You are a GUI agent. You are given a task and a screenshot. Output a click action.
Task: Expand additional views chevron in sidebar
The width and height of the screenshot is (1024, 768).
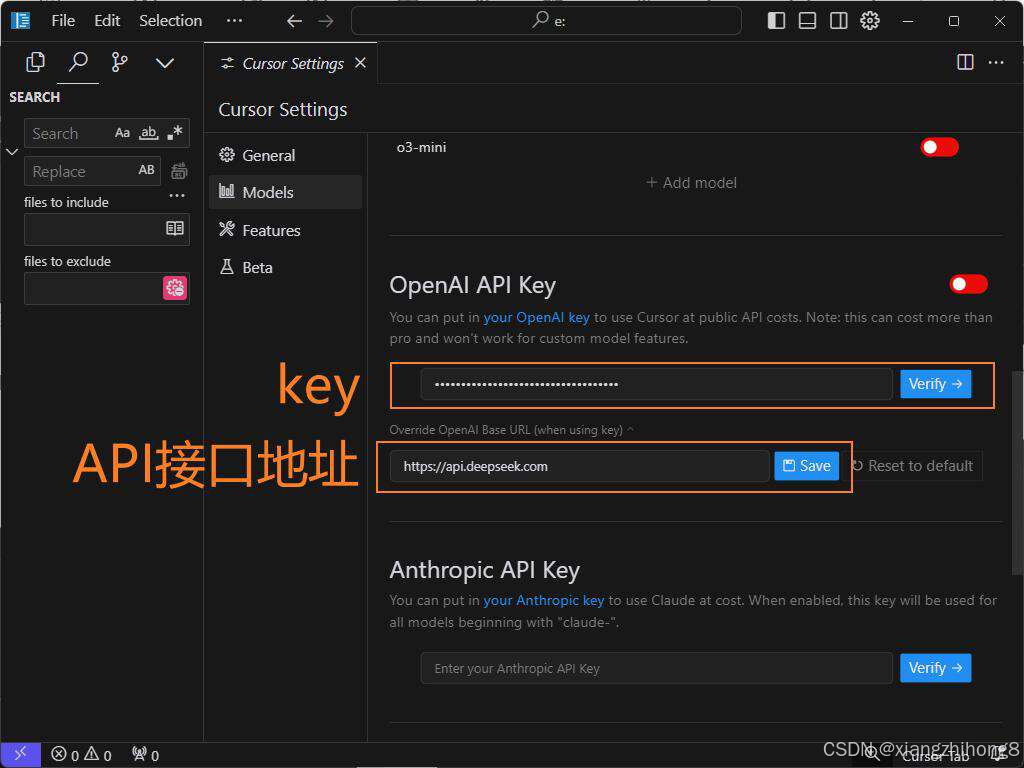pyautogui.click(x=165, y=63)
